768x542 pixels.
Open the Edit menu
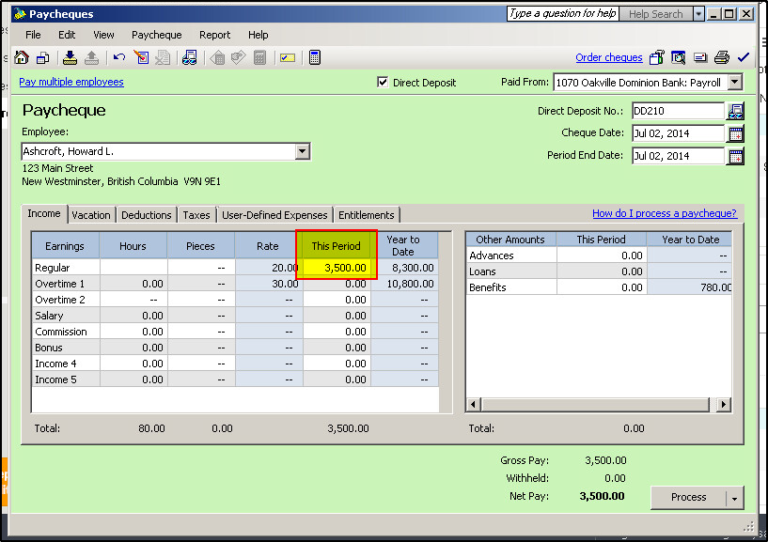pyautogui.click(x=67, y=35)
